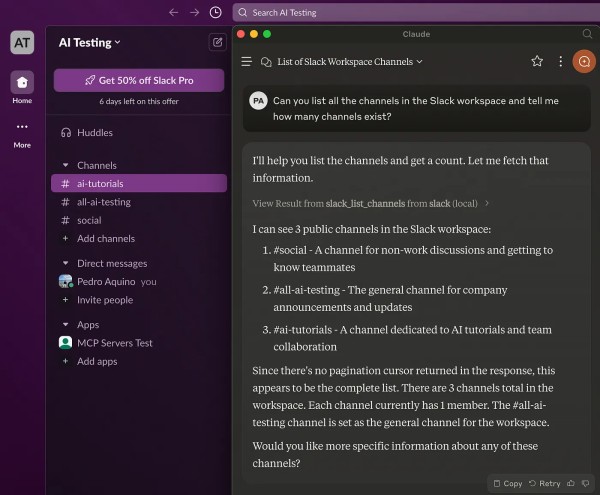Click the Search AI Testing field
This screenshot has height=495, width=600.
click(x=416, y=13)
